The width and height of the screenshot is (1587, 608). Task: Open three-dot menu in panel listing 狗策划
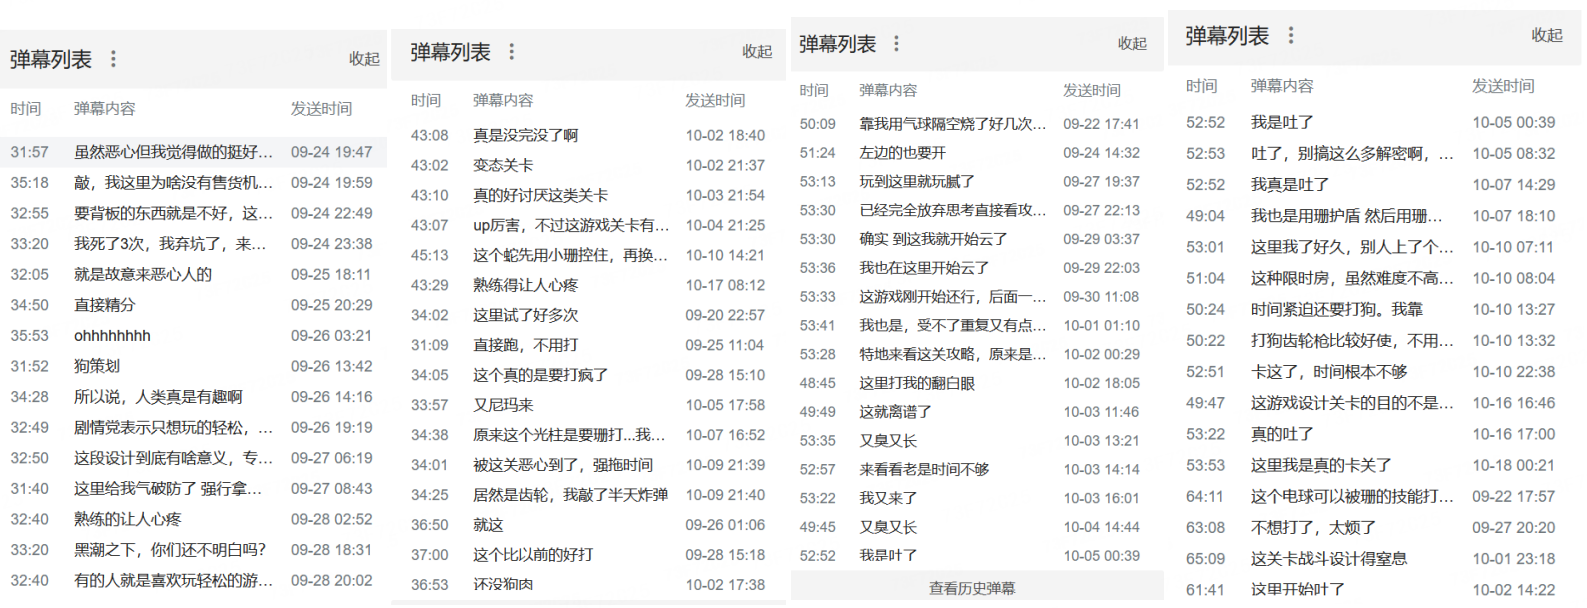(x=113, y=59)
